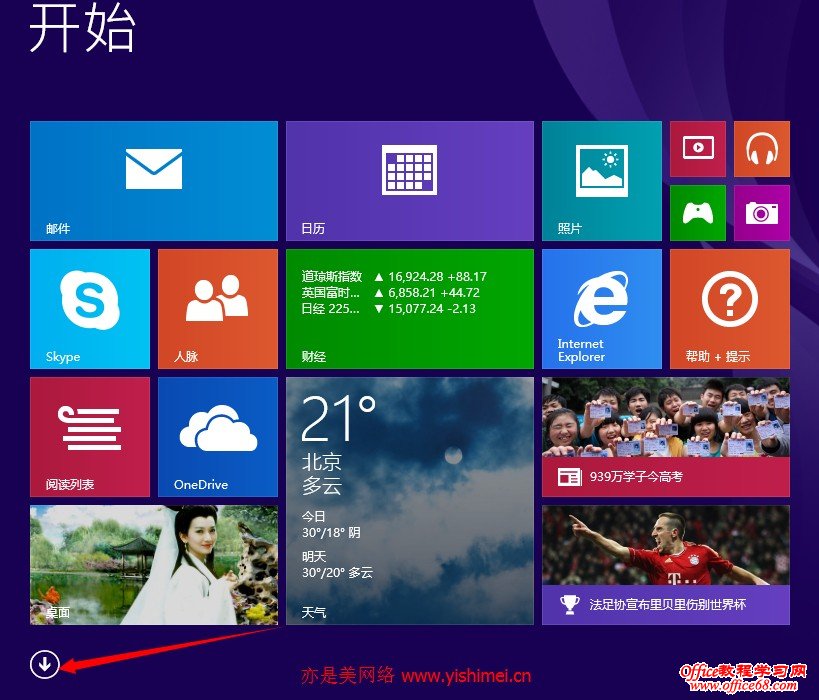Check Beijing weather in the 天气 tile
The image size is (819, 700).
(x=408, y=500)
